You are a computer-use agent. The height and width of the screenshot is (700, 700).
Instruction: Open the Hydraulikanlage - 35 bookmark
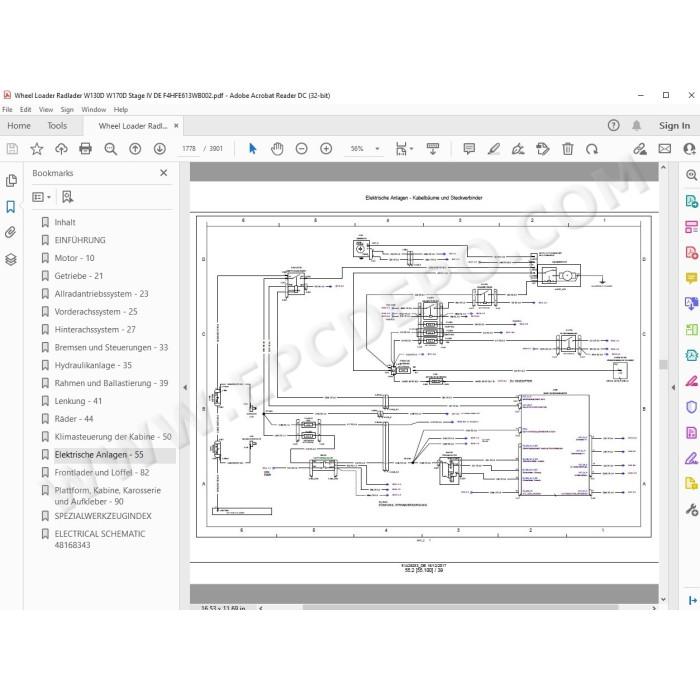(93, 365)
